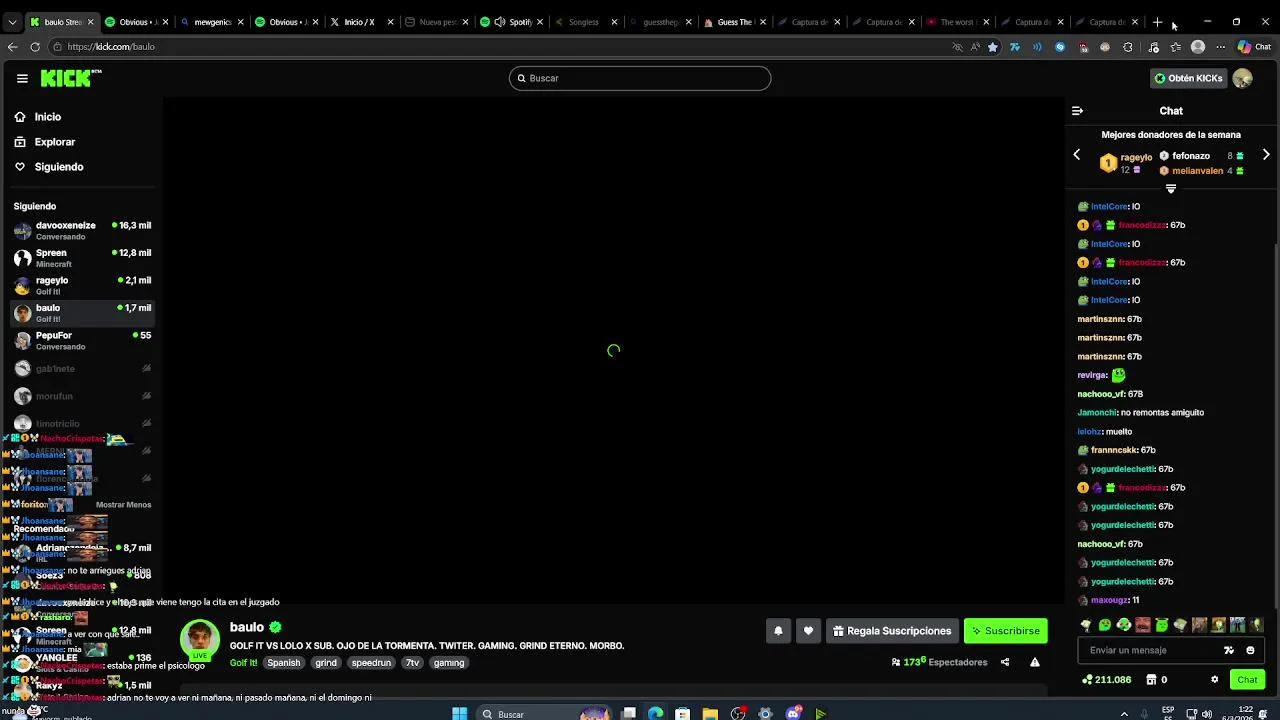This screenshot has height=720, width=1280.
Task: Select the Spanish tag
Action: (283, 663)
